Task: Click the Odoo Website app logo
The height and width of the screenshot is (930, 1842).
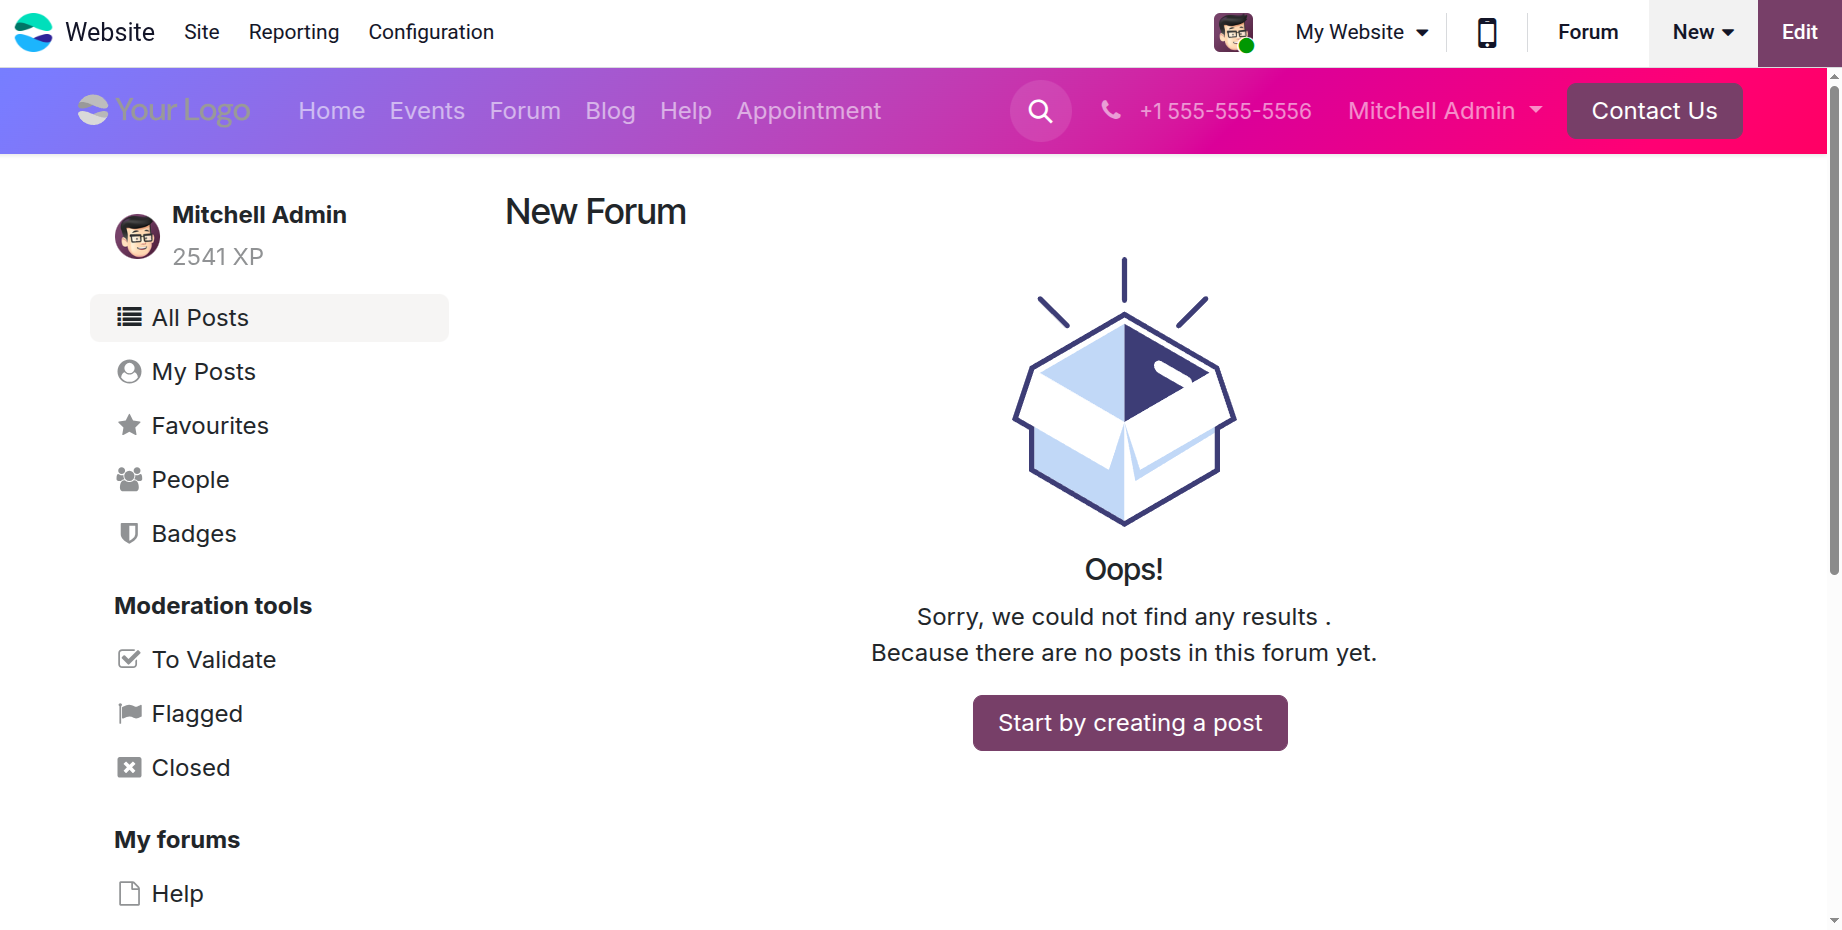Action: [34, 32]
